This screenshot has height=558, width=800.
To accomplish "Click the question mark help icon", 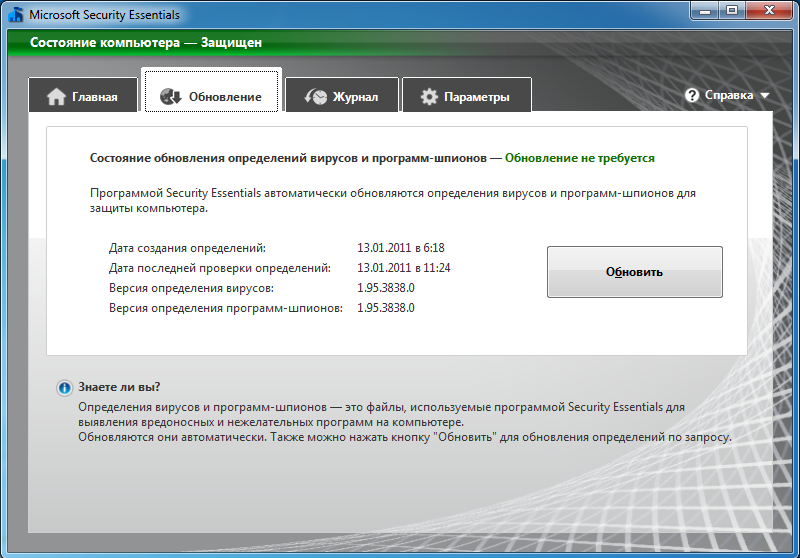I will click(x=692, y=95).
